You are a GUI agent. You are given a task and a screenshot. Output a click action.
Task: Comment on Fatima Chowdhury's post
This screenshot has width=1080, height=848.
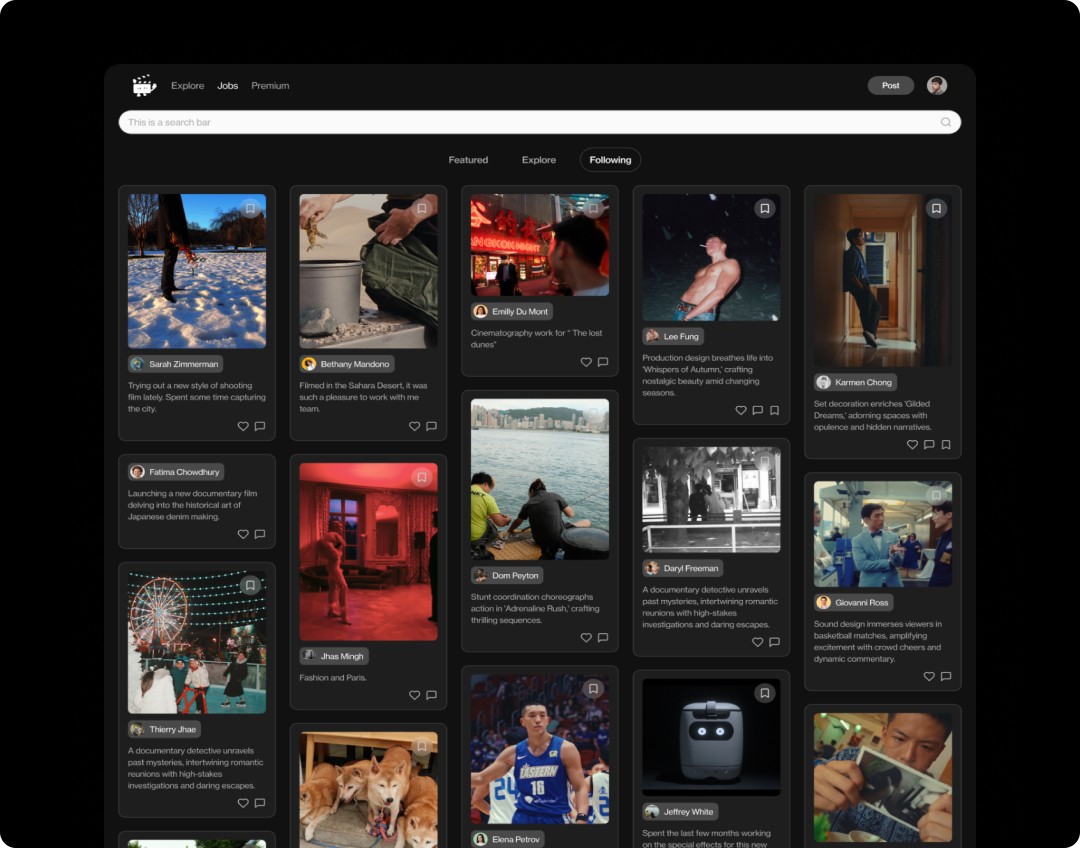click(x=260, y=535)
